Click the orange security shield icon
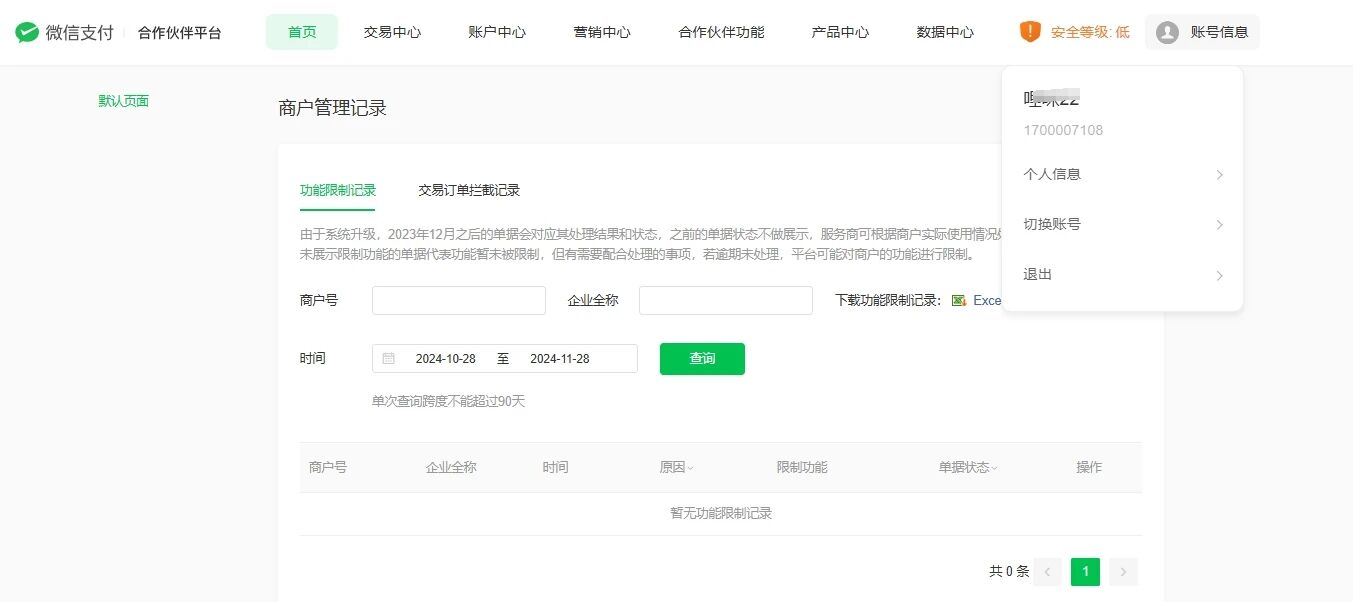This screenshot has width=1353, height=602. point(1030,32)
